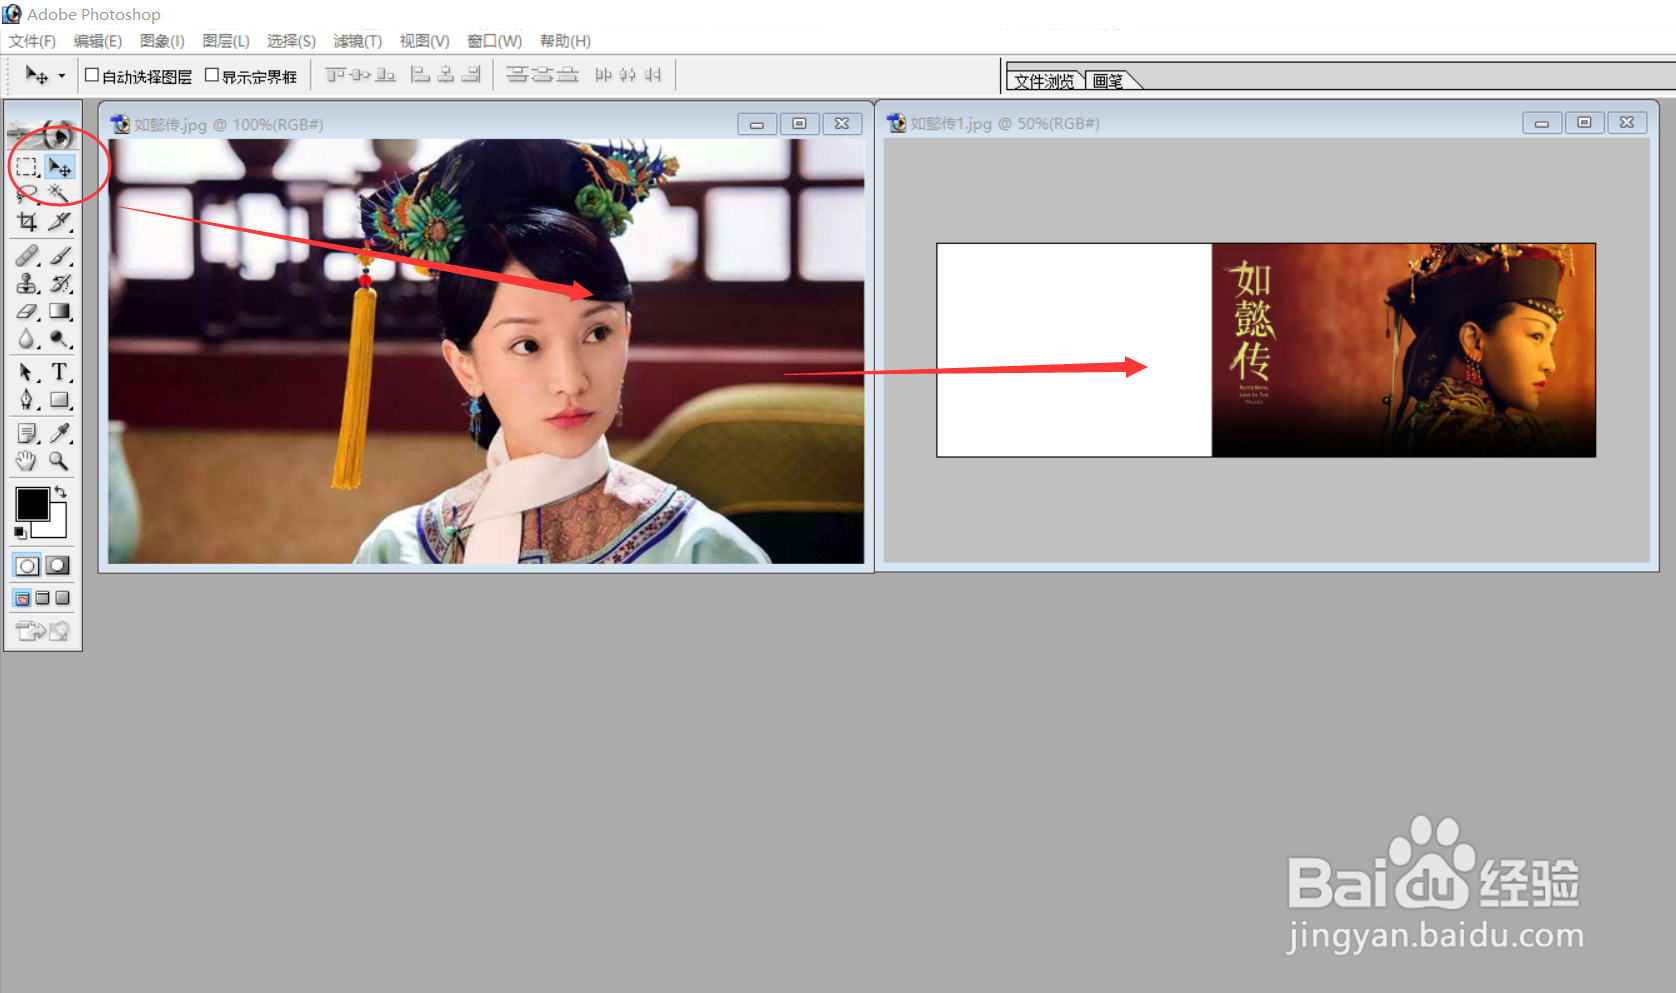Screen dimensions: 1676x993
Task: Select the Pen tool
Action: (x=27, y=400)
